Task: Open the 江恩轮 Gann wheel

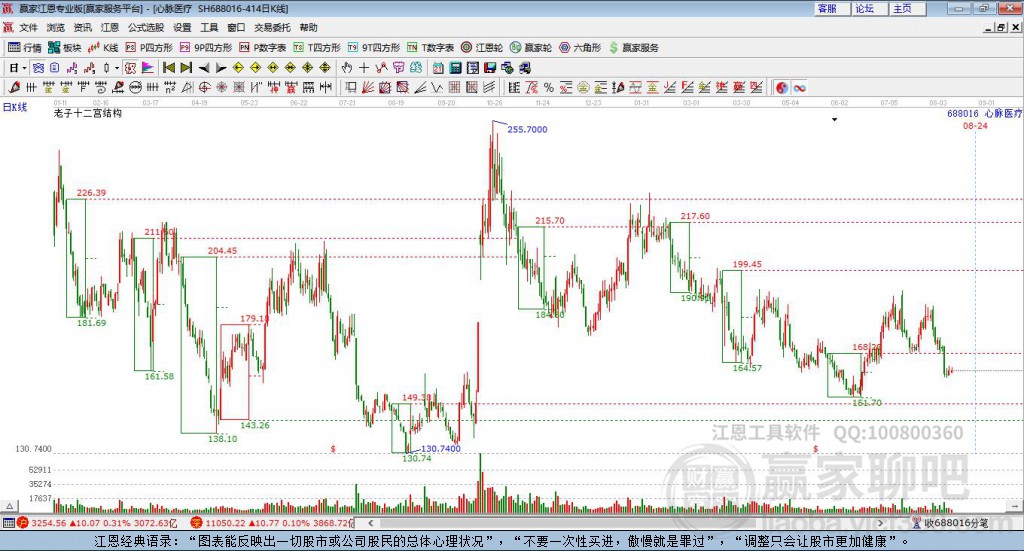Action: [x=482, y=48]
